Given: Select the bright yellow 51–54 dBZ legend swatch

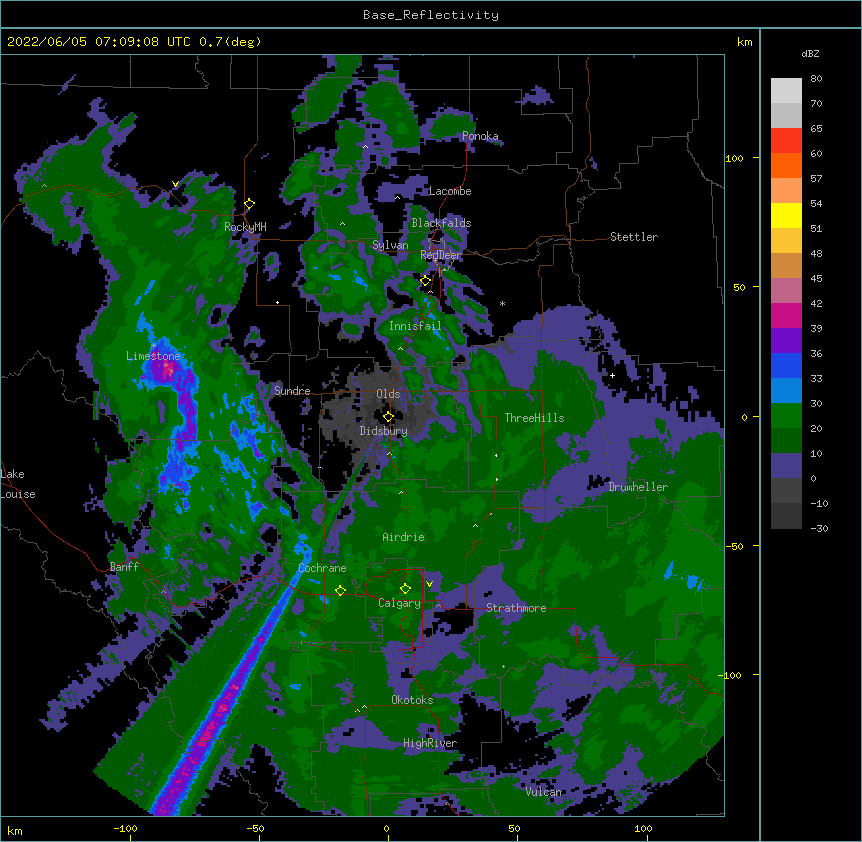Looking at the screenshot, I should (x=786, y=215).
